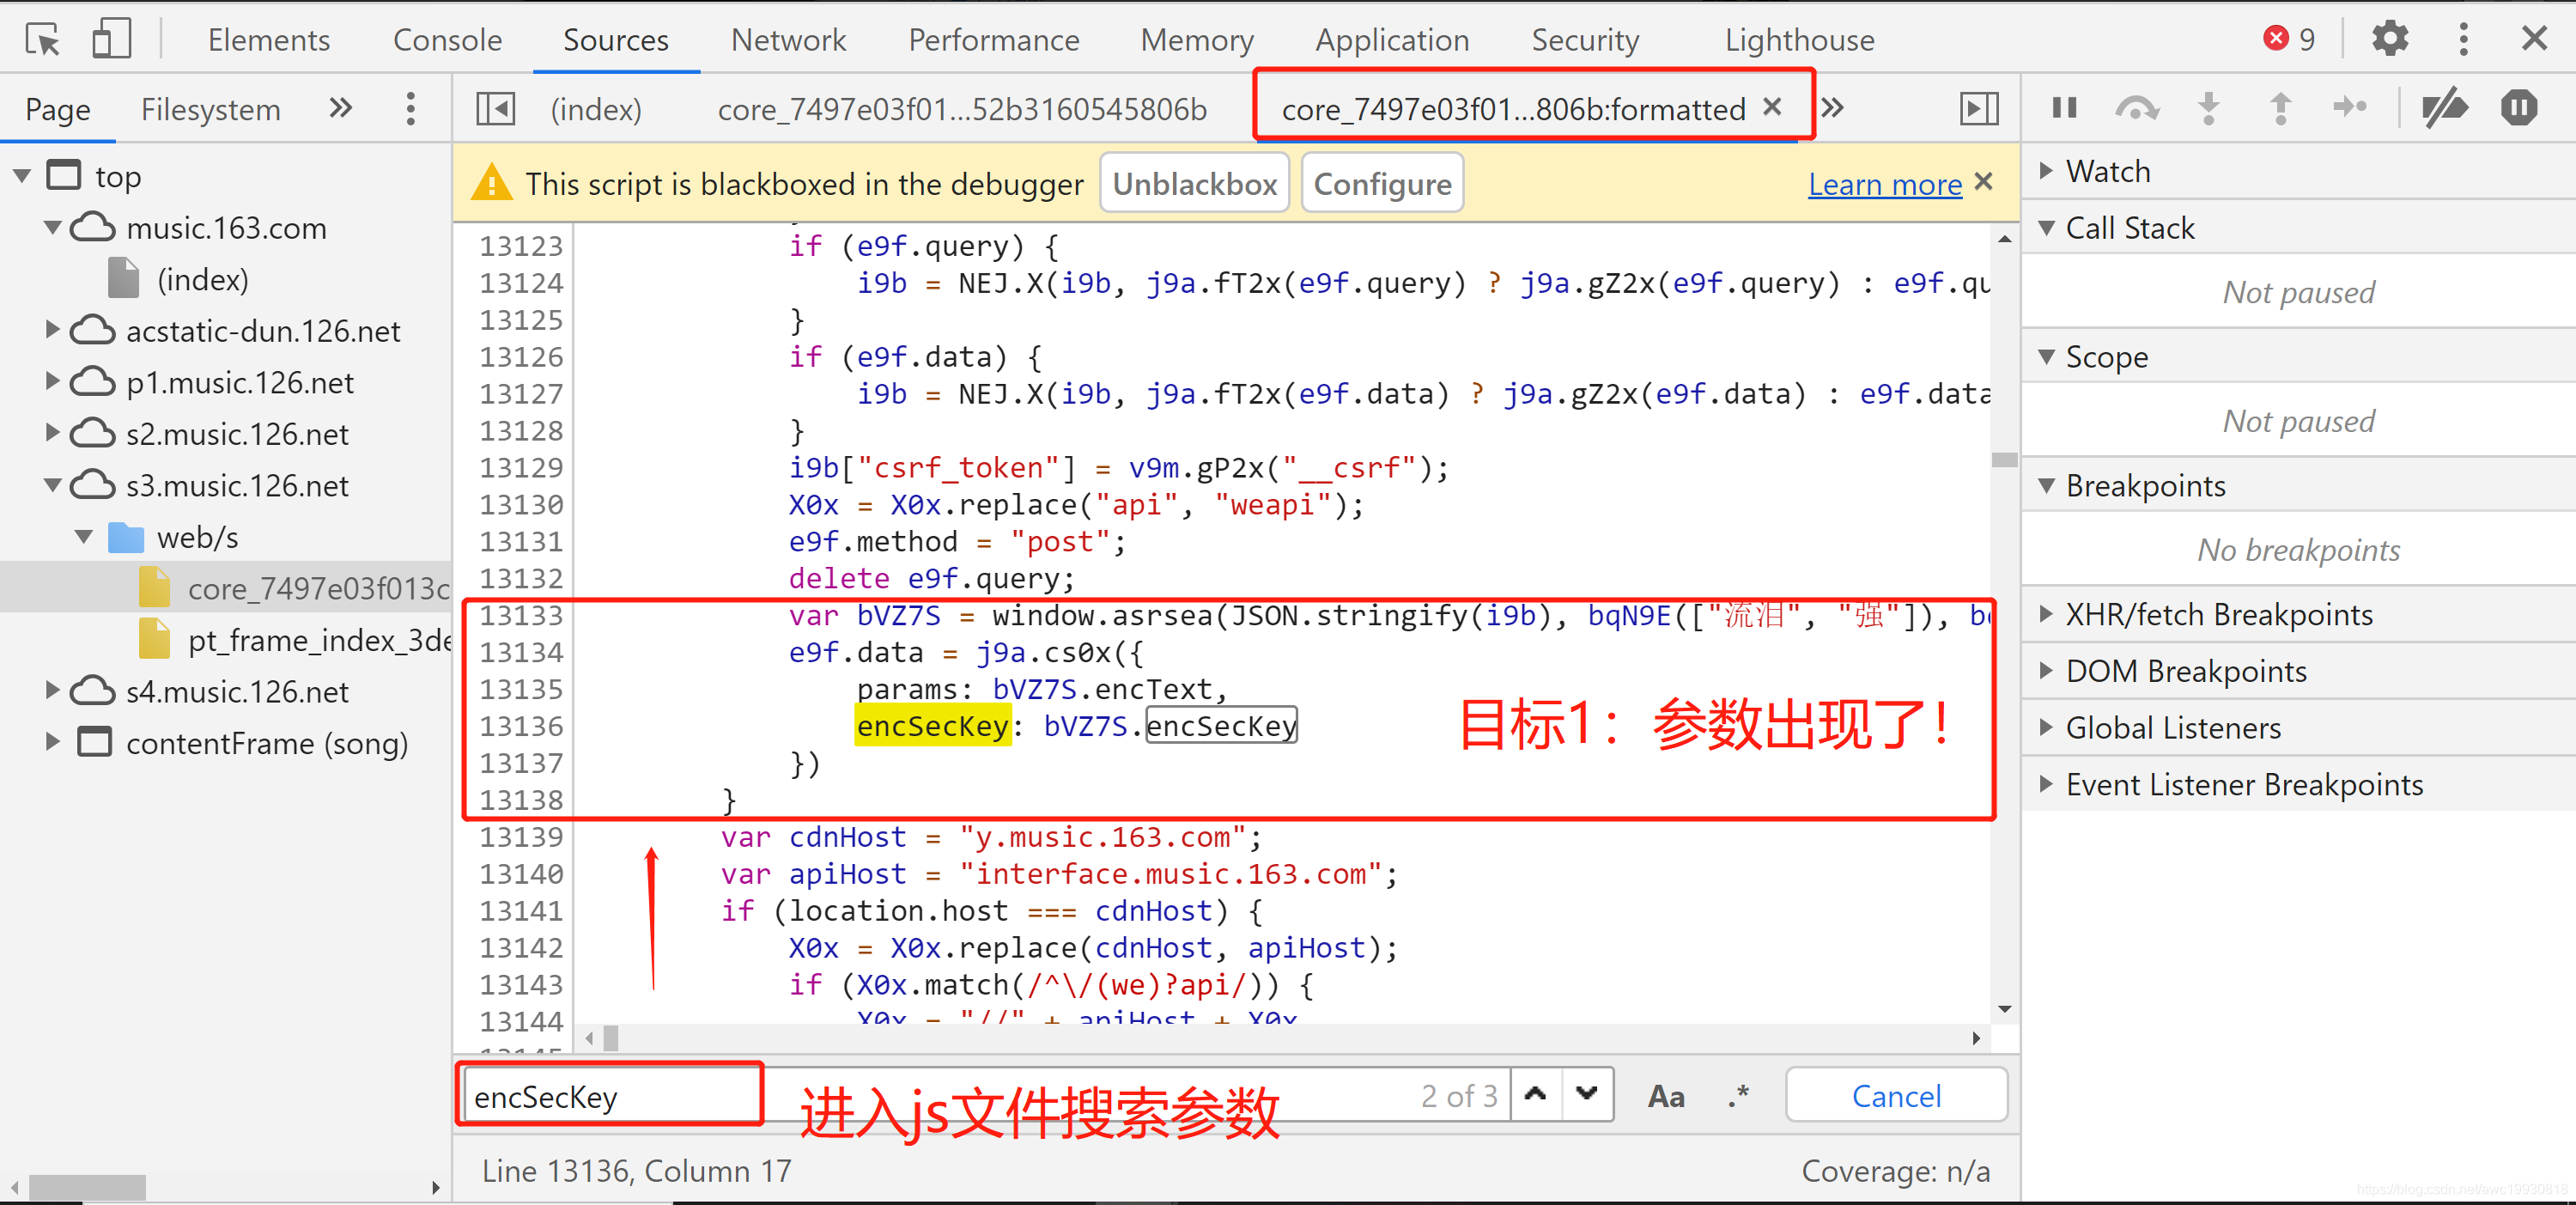Hide the file navigator sidebar
The width and height of the screenshot is (2576, 1205).
(x=495, y=109)
